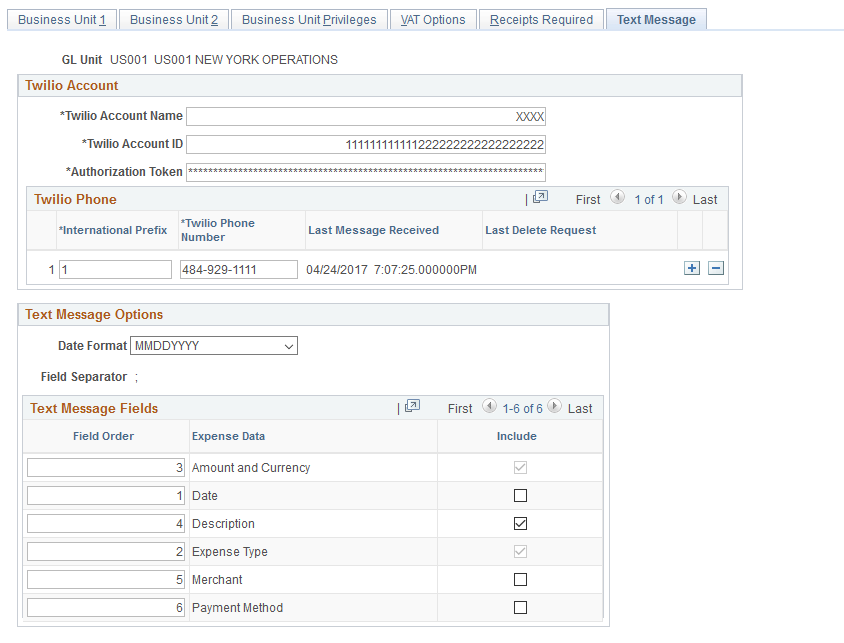This screenshot has height=643, width=844.
Task: Toggle Include checkbox for Amount and Currency
Action: point(520,468)
